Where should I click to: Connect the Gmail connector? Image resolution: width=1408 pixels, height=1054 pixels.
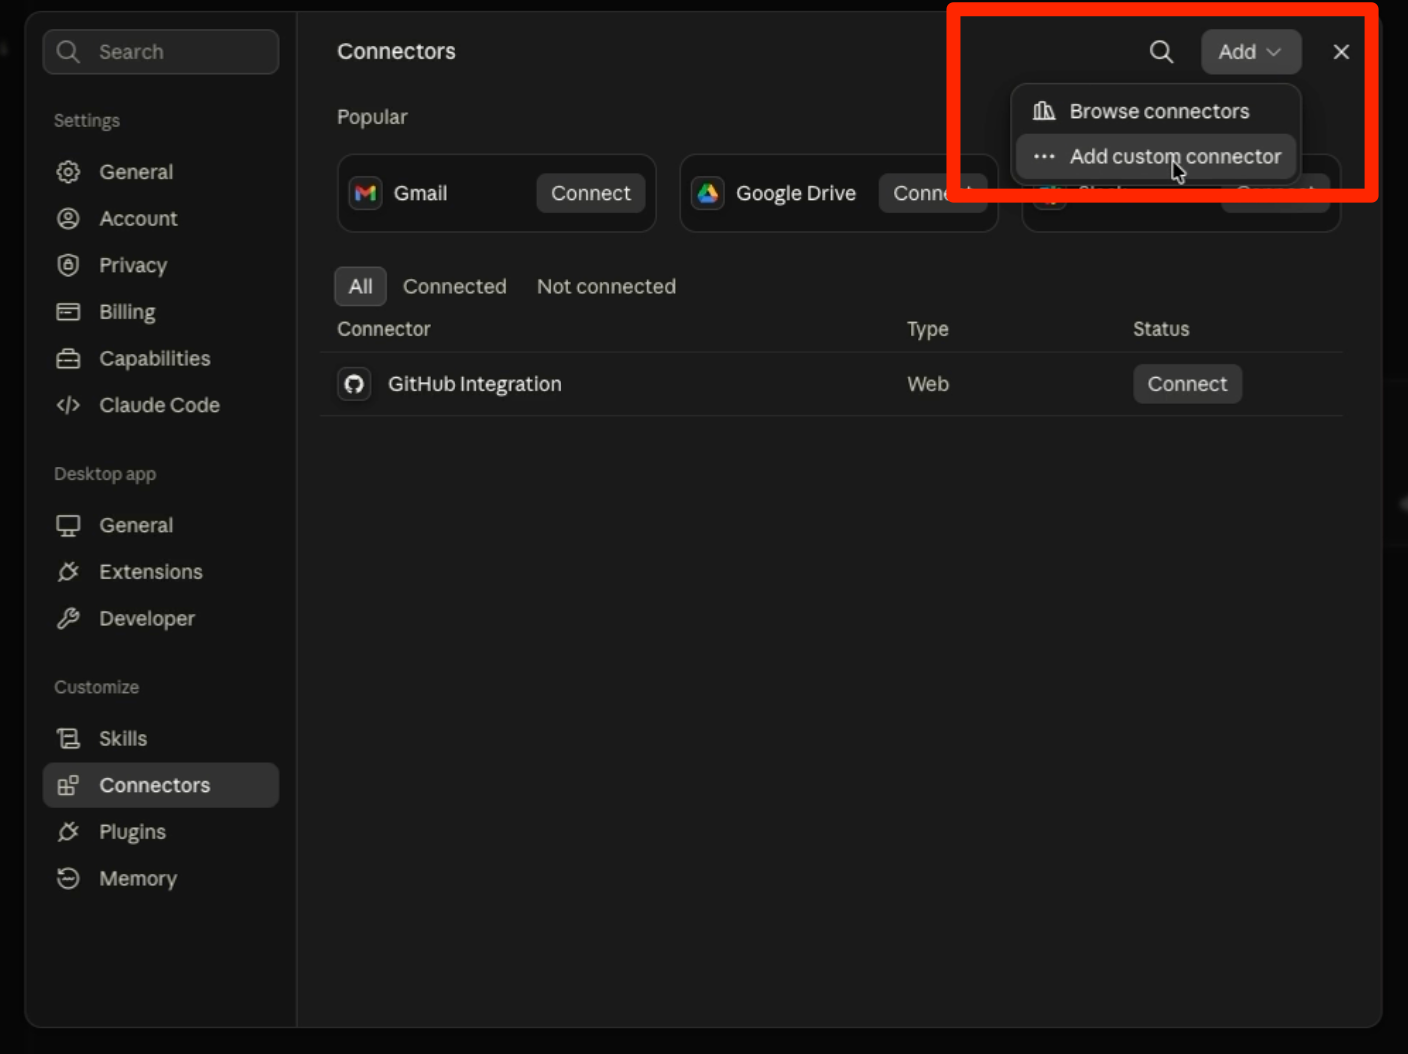pyautogui.click(x=591, y=193)
